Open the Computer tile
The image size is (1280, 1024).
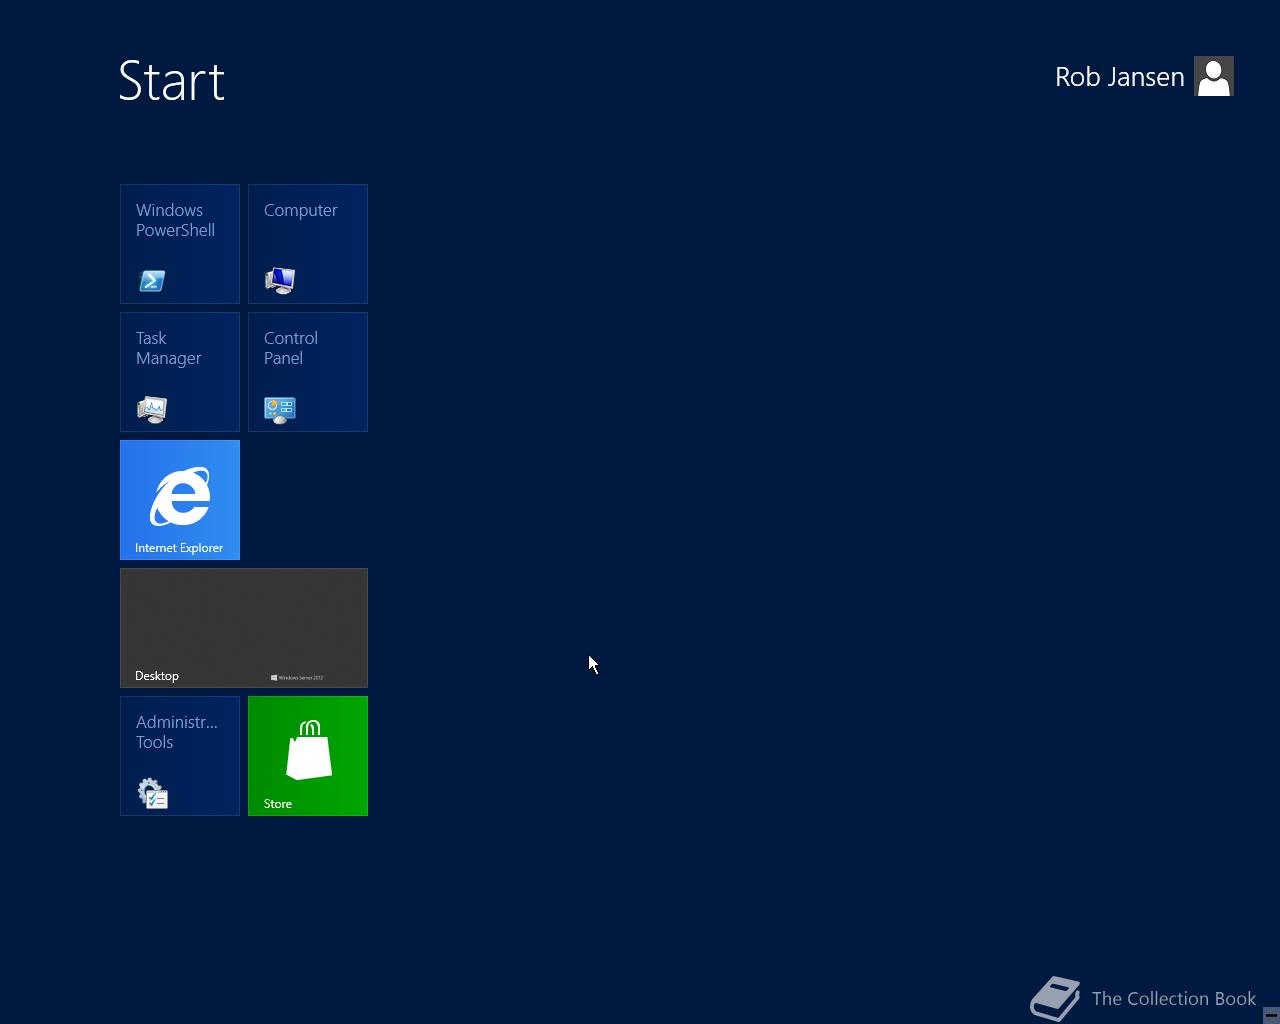tap(308, 244)
